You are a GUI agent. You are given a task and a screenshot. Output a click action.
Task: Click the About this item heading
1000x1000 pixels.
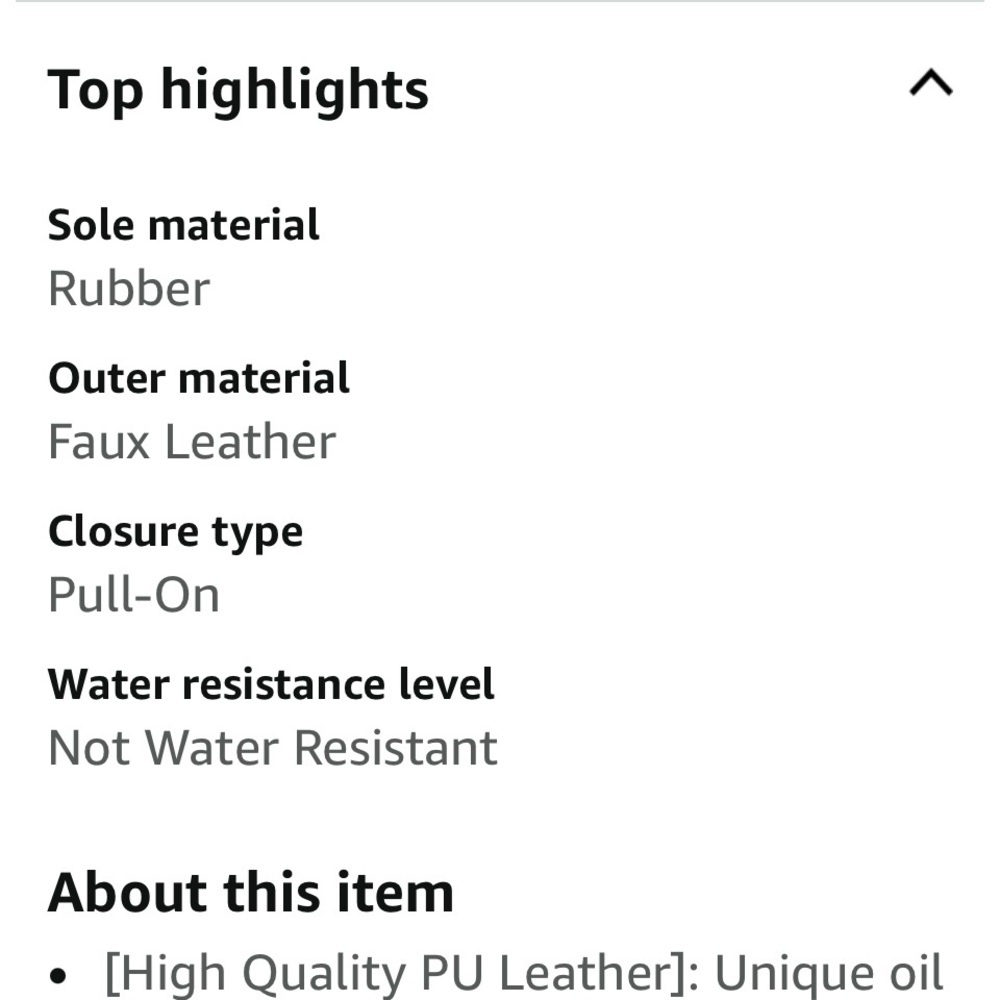[x=251, y=893]
